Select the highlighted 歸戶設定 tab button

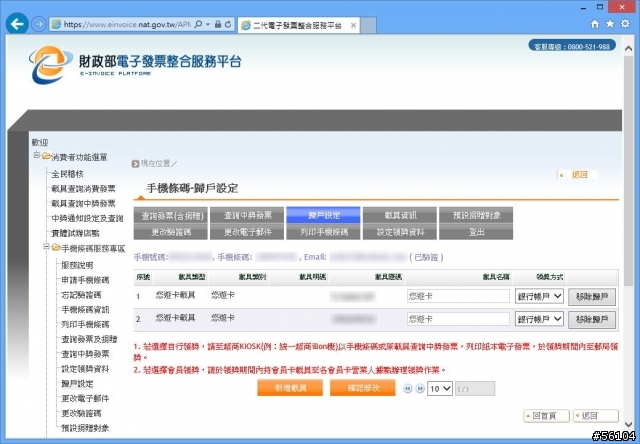pyautogui.click(x=323, y=215)
